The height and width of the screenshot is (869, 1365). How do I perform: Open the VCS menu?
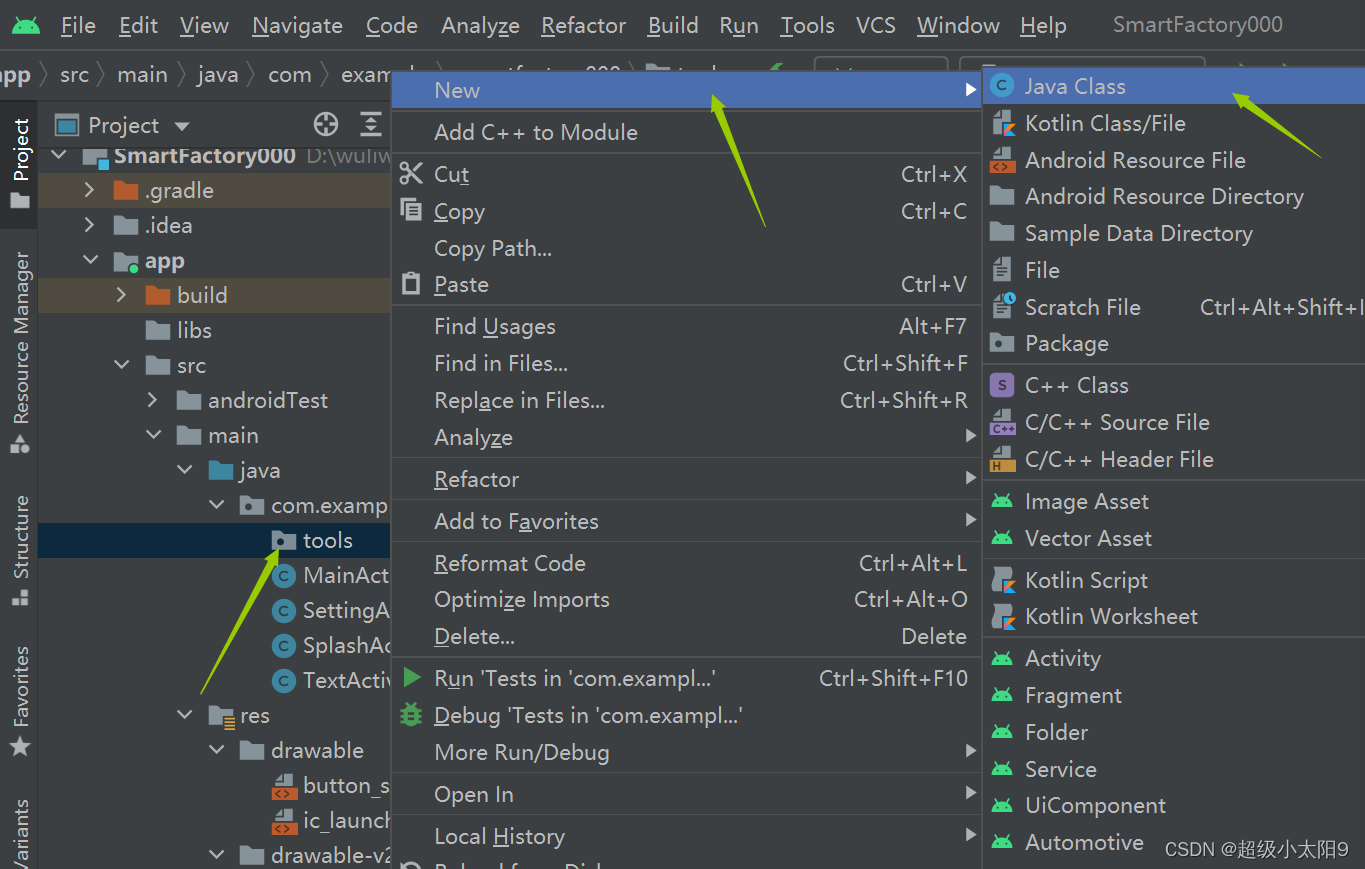coord(876,26)
